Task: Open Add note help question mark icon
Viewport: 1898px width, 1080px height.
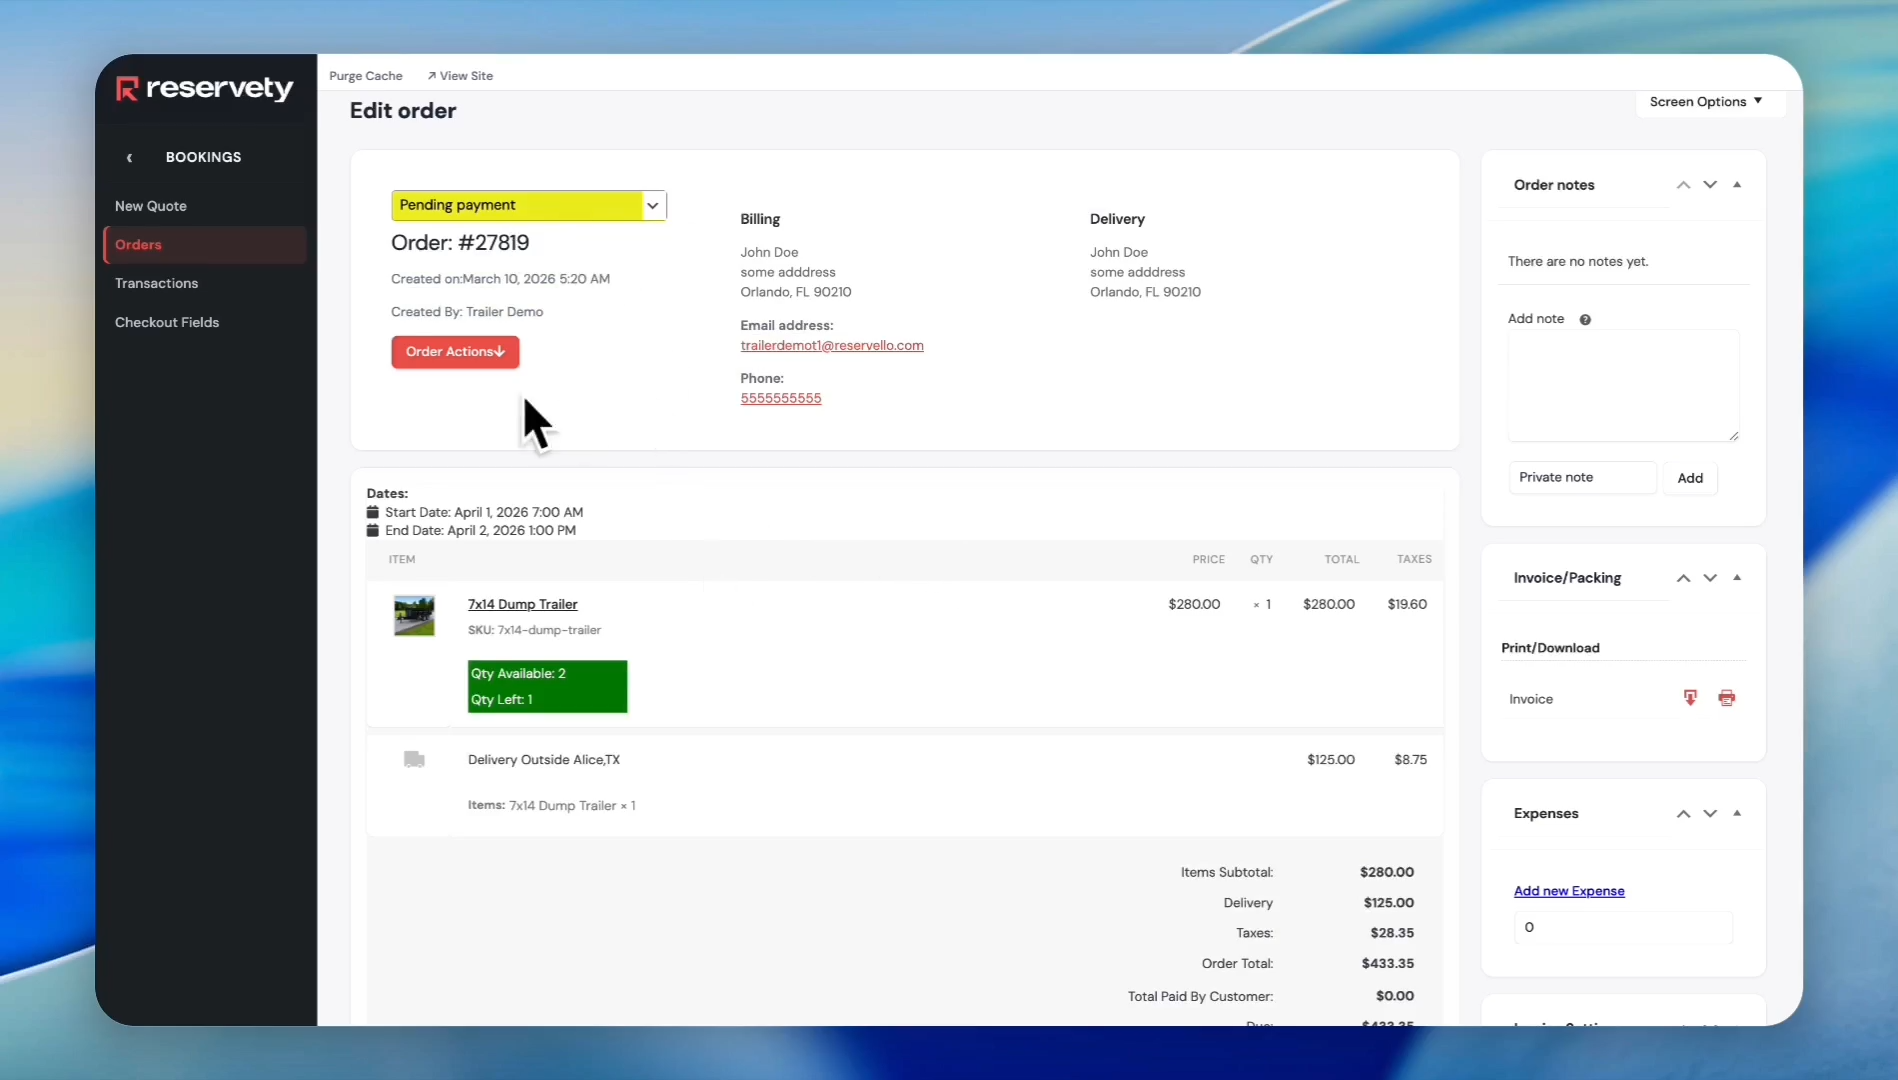Action: coord(1585,320)
